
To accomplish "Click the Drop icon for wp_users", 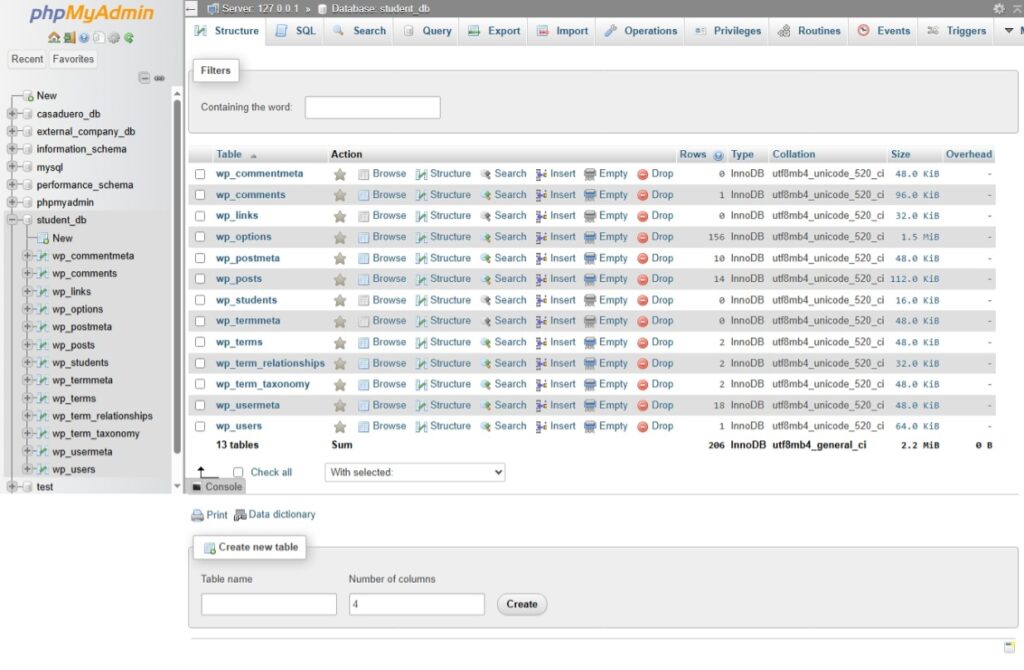I will [x=643, y=426].
